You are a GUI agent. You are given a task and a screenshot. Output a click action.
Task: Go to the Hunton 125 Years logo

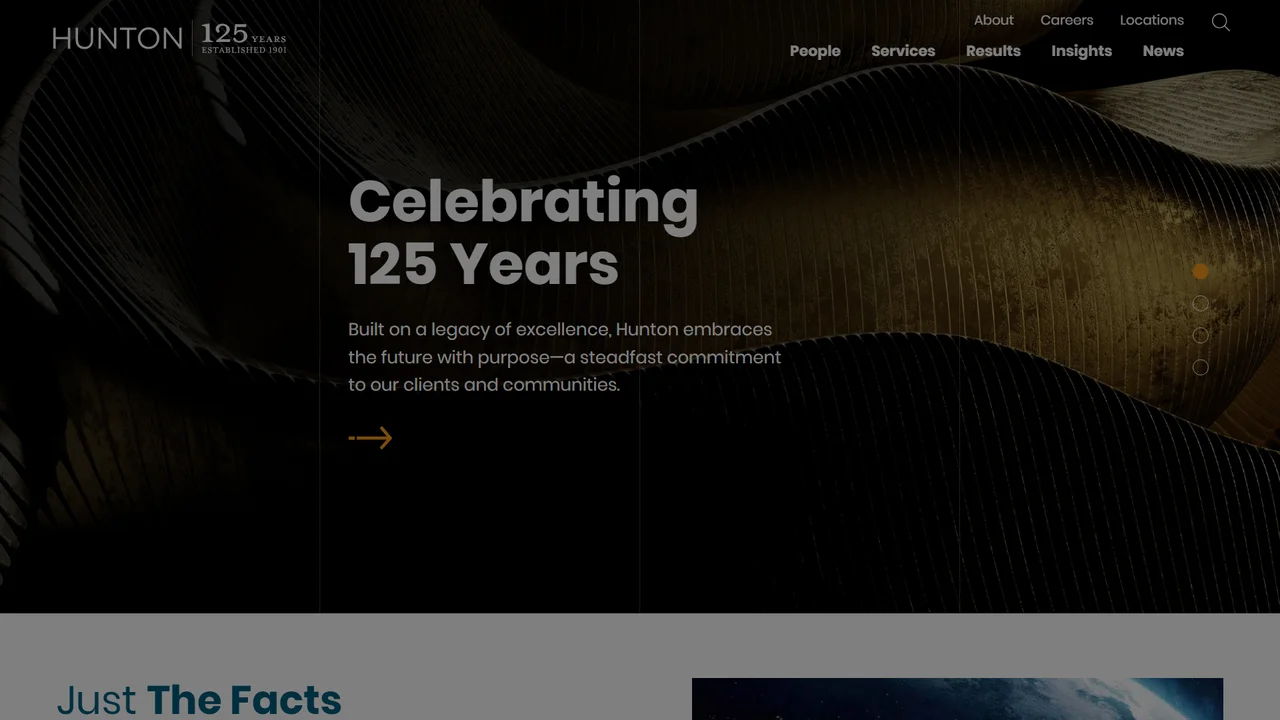tap(169, 38)
